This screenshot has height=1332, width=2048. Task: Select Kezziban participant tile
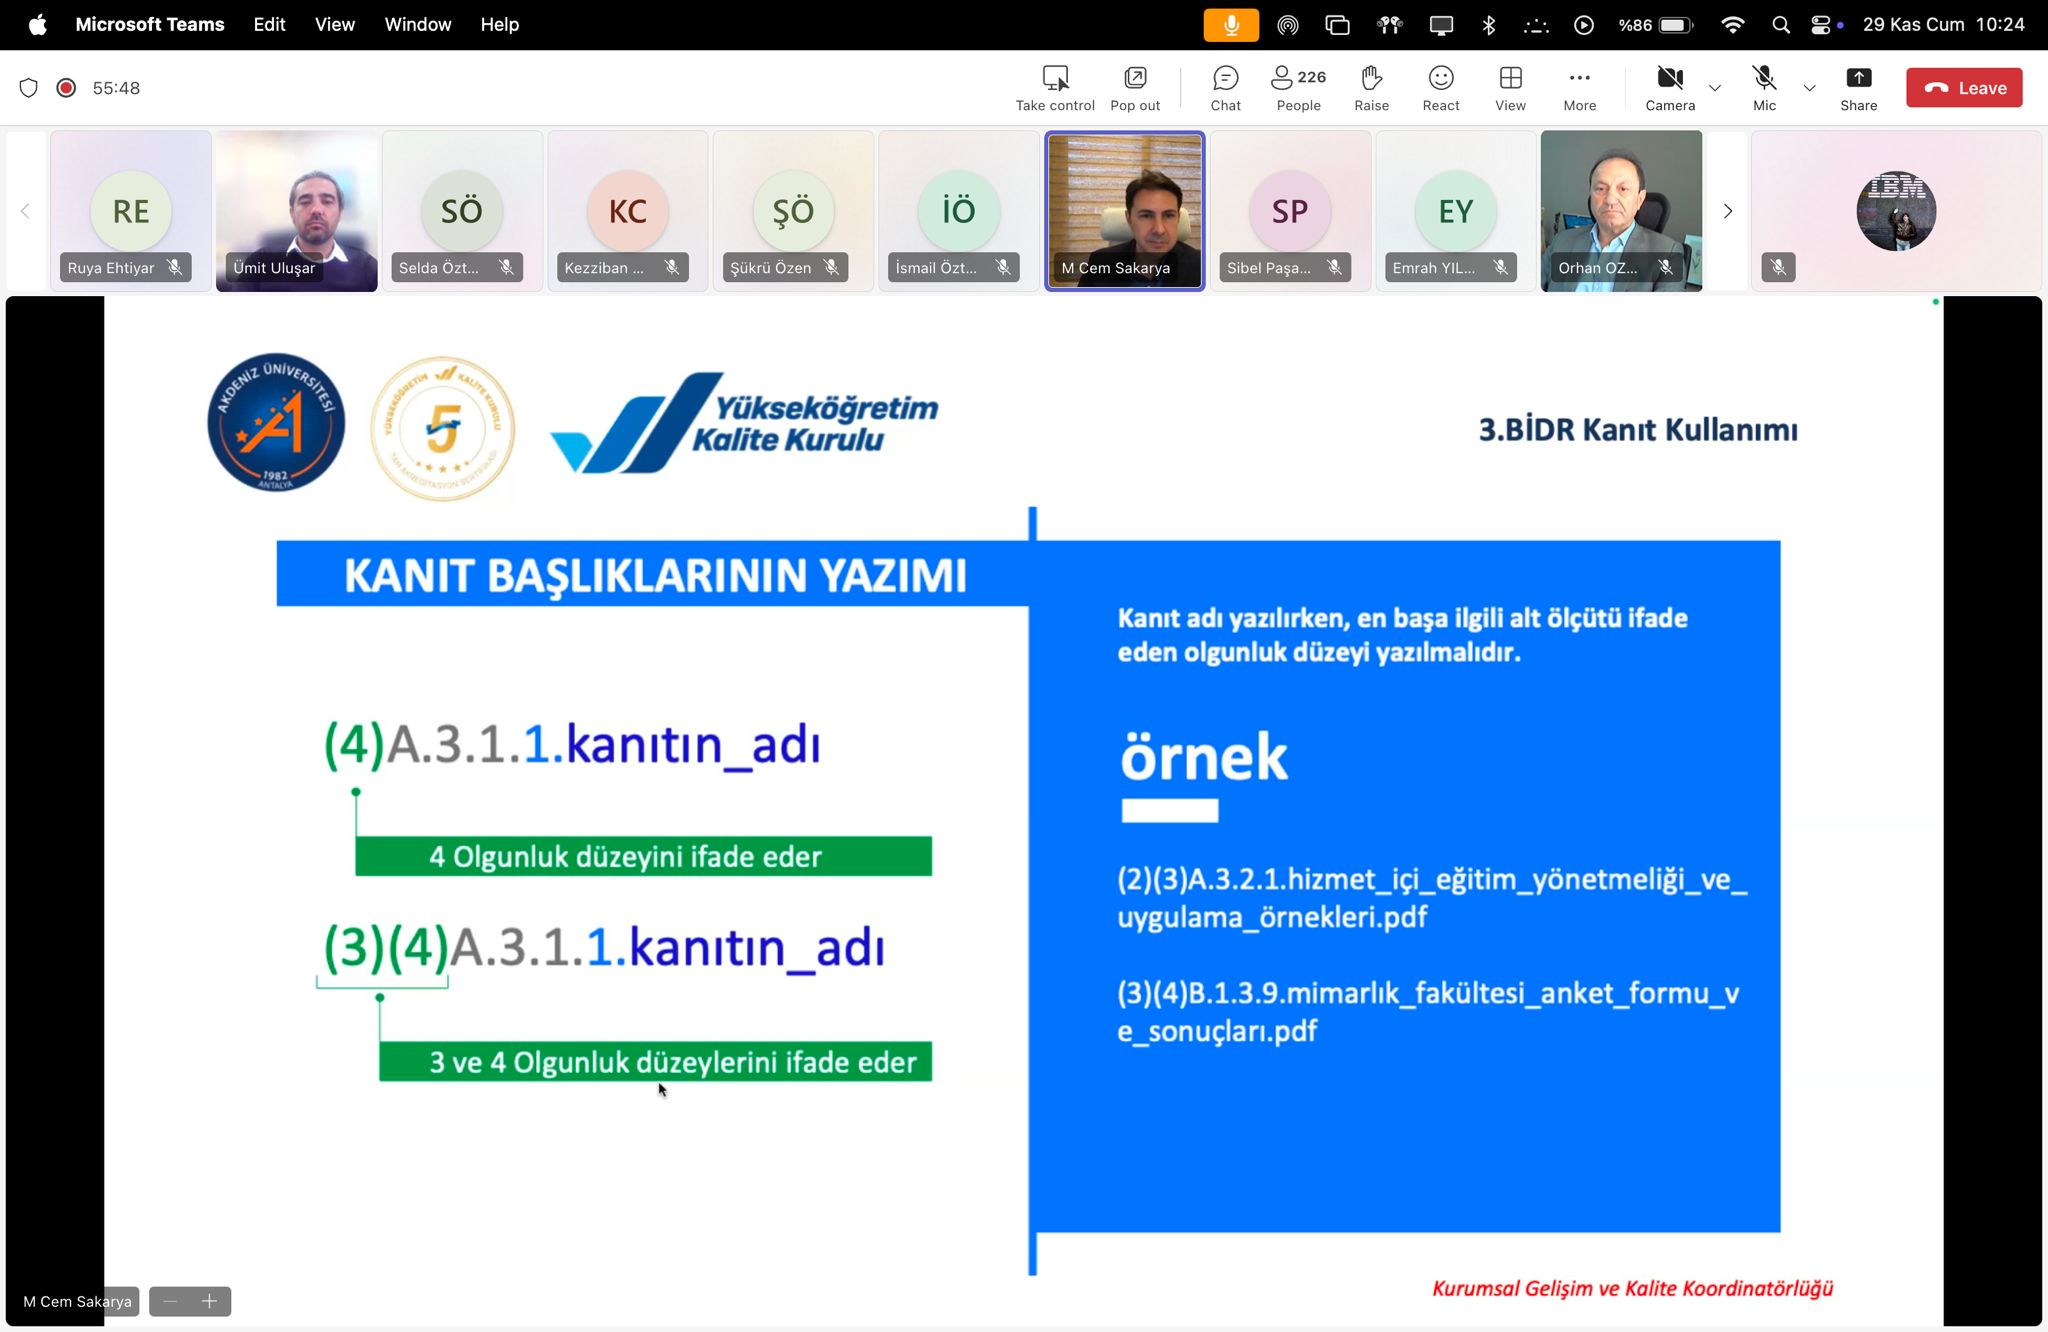click(628, 211)
